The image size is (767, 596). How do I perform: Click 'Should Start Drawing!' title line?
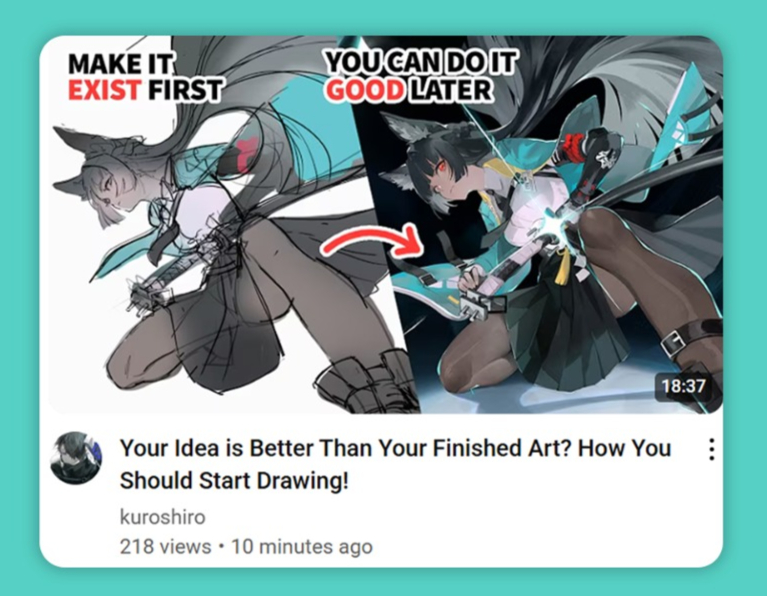234,481
